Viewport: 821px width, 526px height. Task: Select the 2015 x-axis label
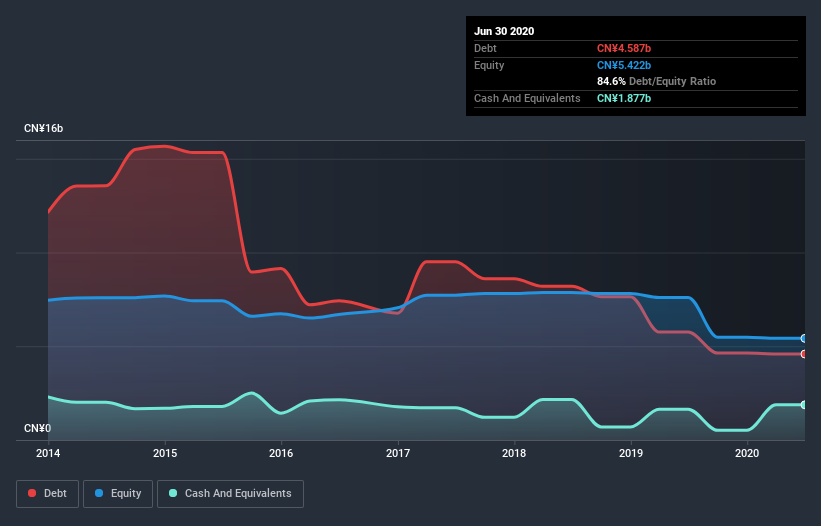[165, 453]
